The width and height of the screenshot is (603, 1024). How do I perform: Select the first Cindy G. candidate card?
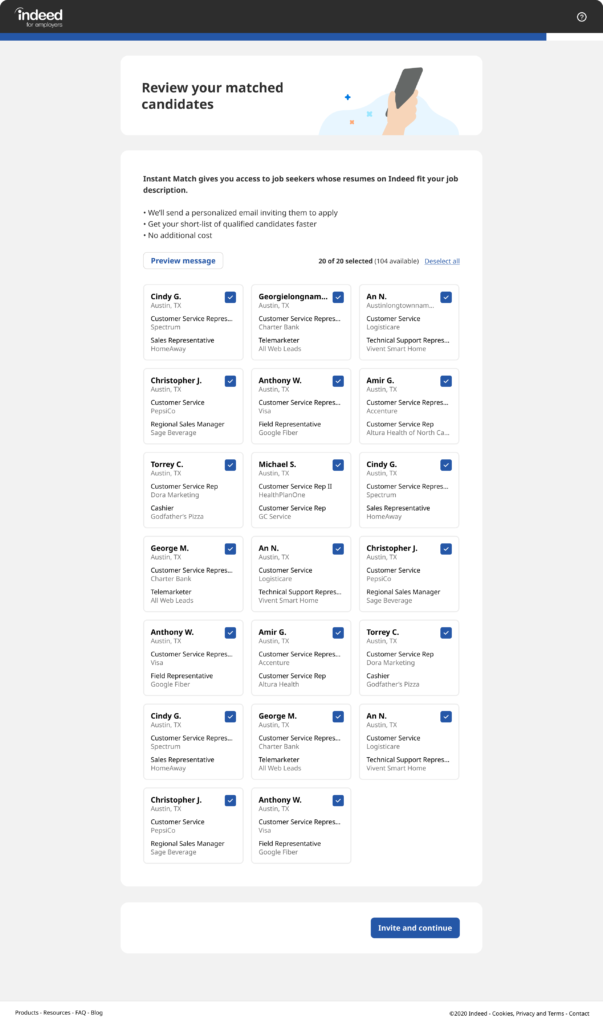click(193, 322)
